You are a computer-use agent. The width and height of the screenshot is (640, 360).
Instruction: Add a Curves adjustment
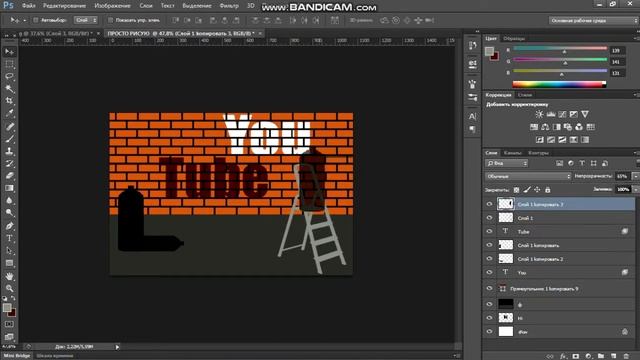click(x=562, y=114)
